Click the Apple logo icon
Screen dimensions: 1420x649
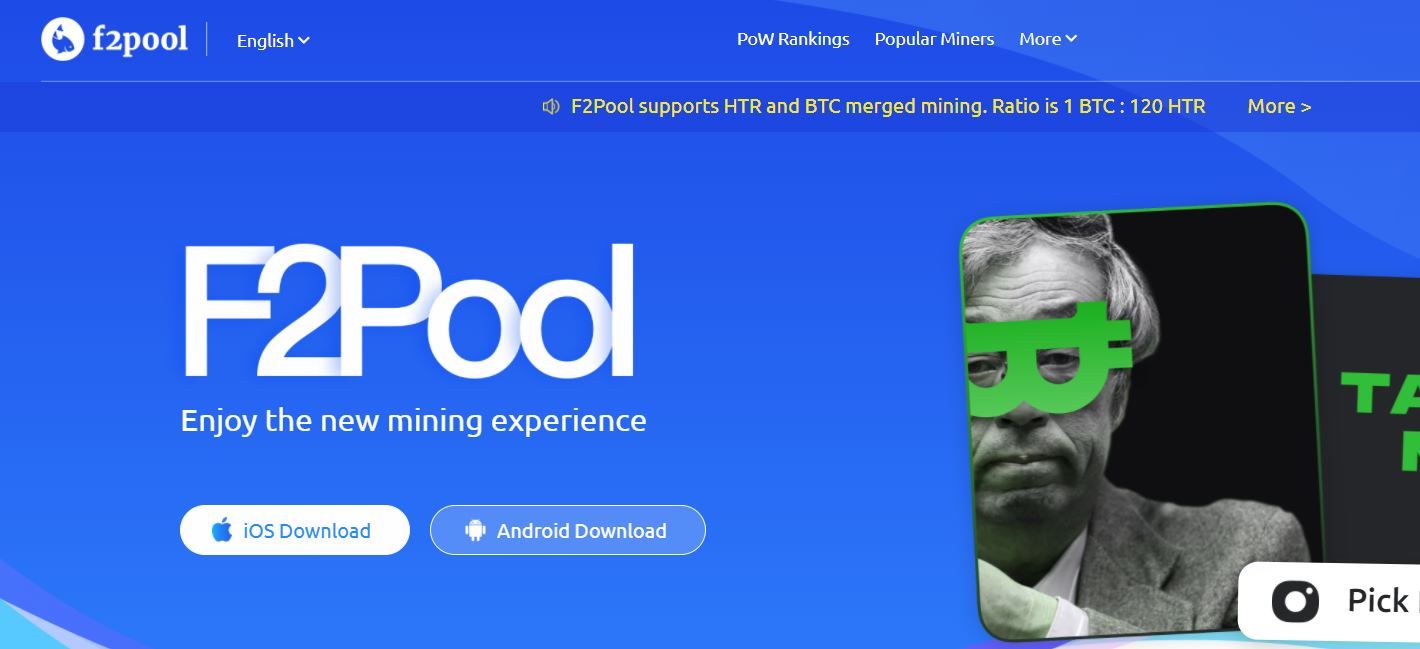pos(222,530)
